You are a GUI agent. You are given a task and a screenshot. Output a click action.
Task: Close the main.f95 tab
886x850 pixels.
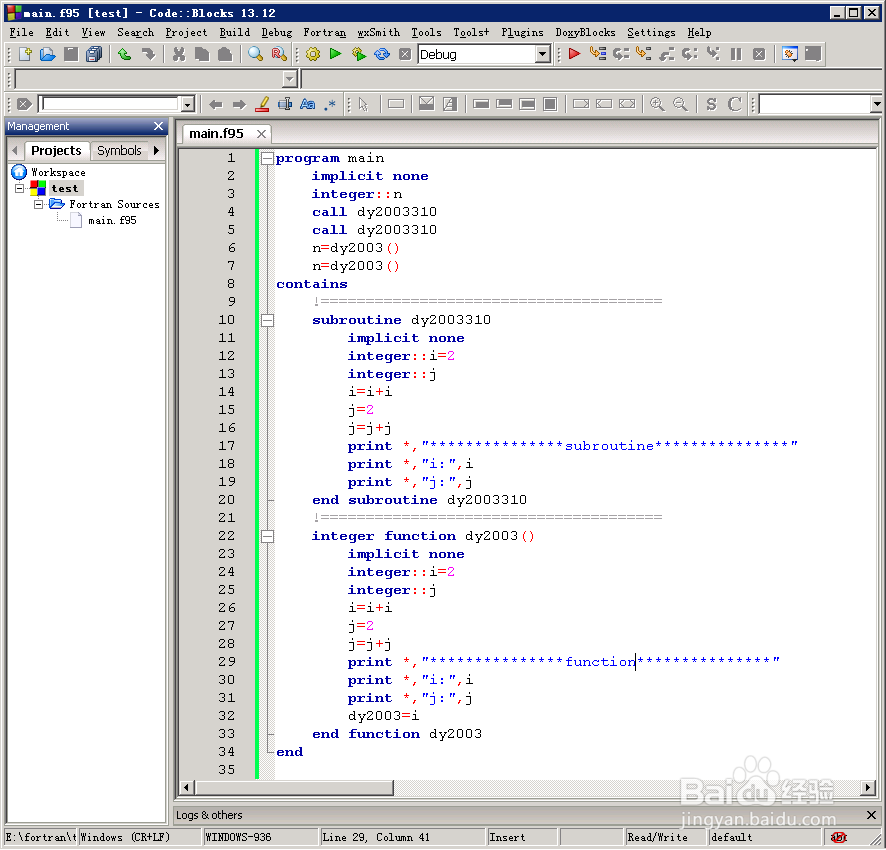pos(261,134)
